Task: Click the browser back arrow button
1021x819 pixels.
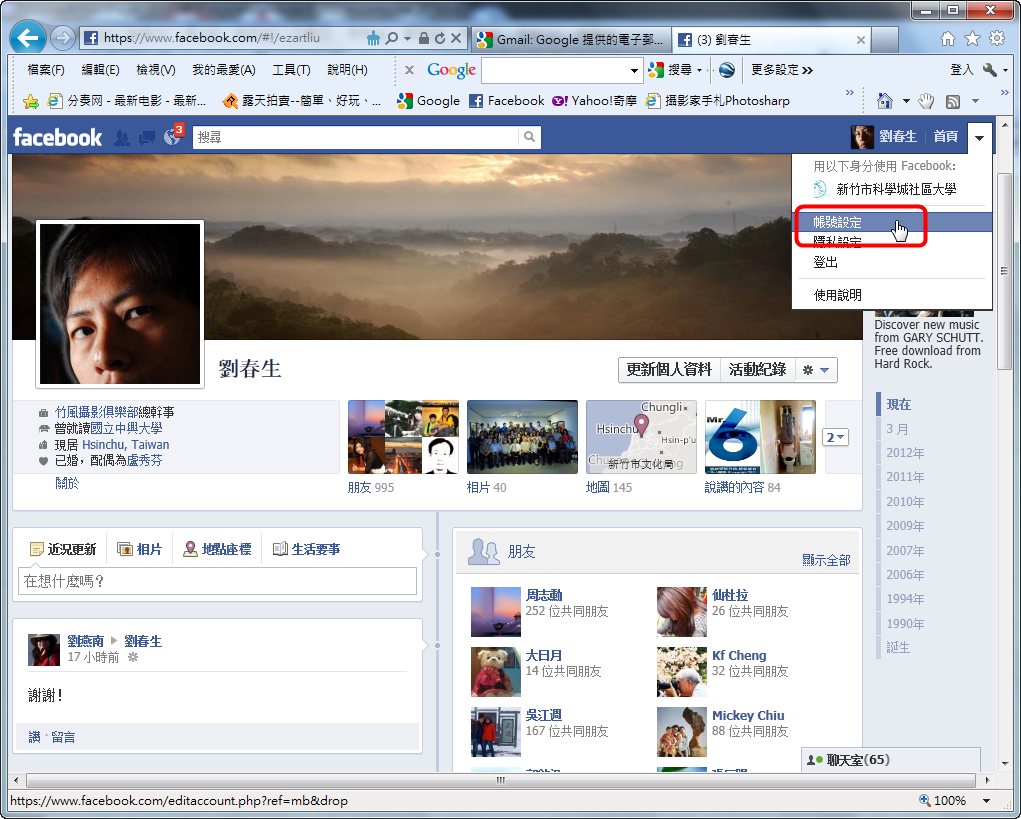Action: 28,38
